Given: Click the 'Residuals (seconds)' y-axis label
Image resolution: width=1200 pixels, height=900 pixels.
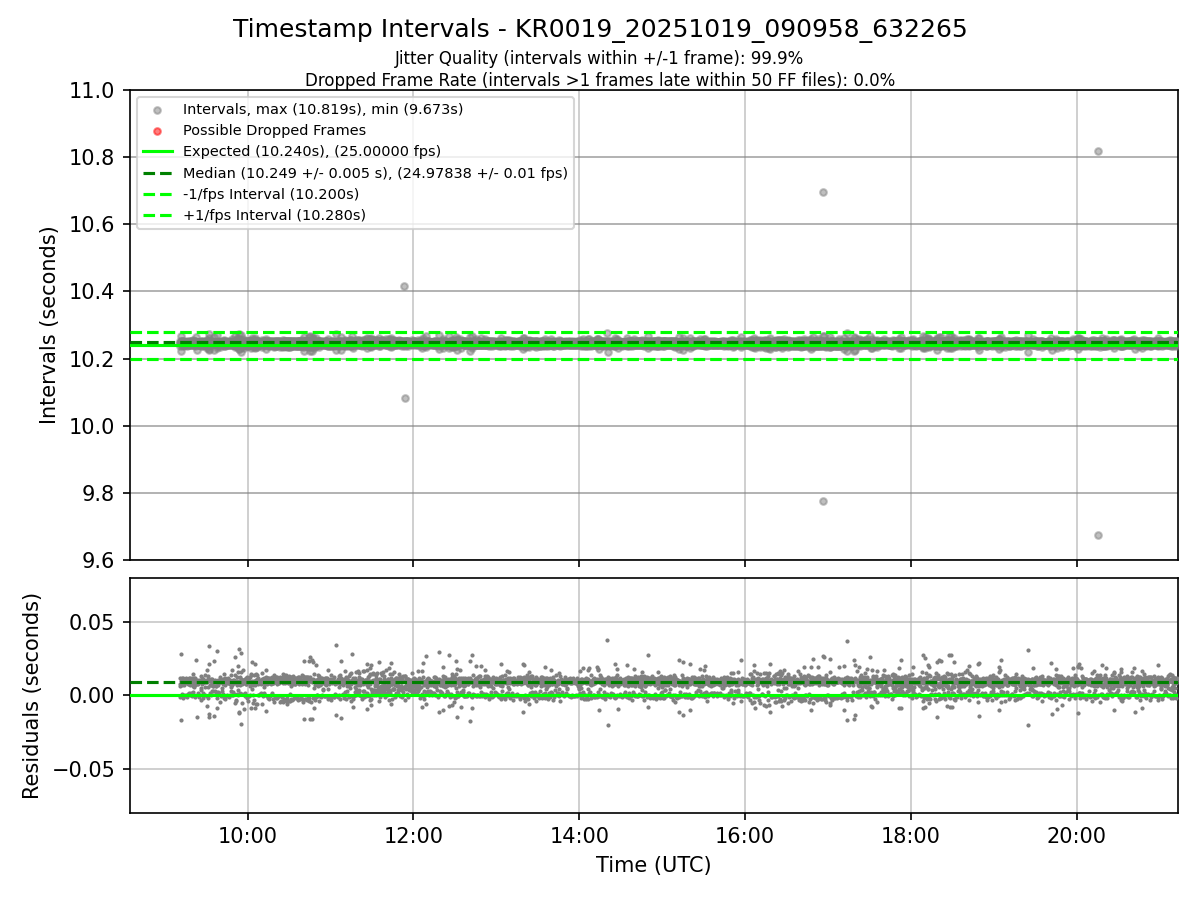Looking at the screenshot, I should coord(31,696).
